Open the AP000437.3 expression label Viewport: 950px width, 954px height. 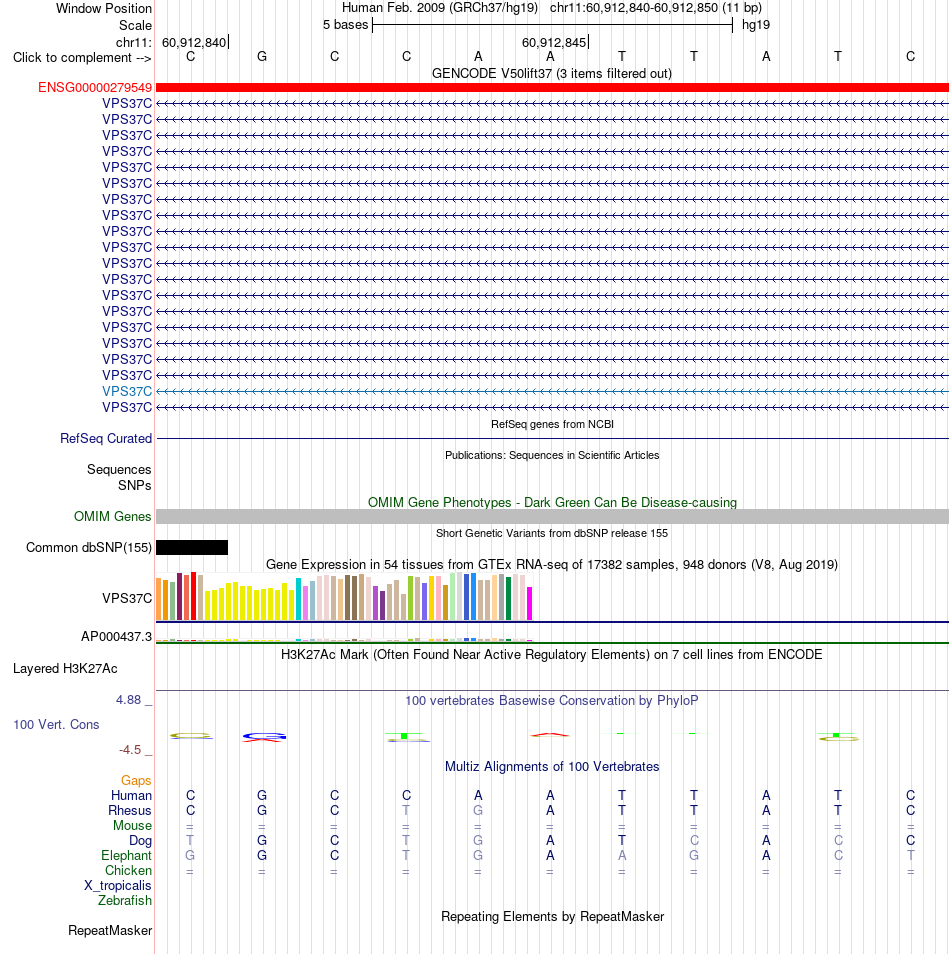coord(117,636)
